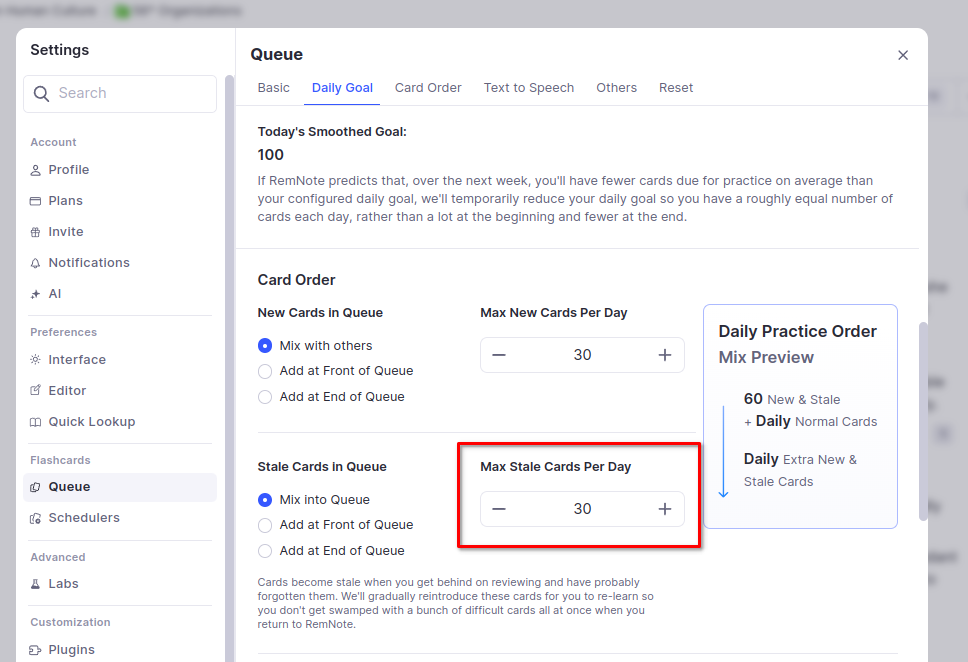The height and width of the screenshot is (662, 968).
Task: Open Schedulers settings in sidebar
Action: 84,518
